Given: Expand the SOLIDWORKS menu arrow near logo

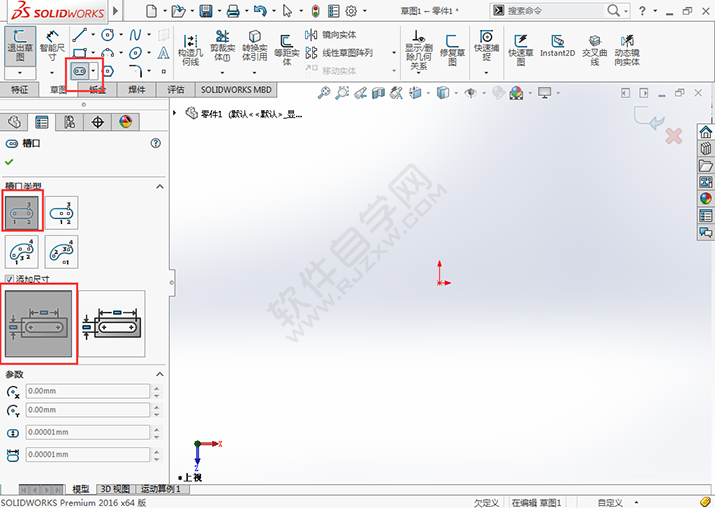Looking at the screenshot, I should tap(115, 10).
